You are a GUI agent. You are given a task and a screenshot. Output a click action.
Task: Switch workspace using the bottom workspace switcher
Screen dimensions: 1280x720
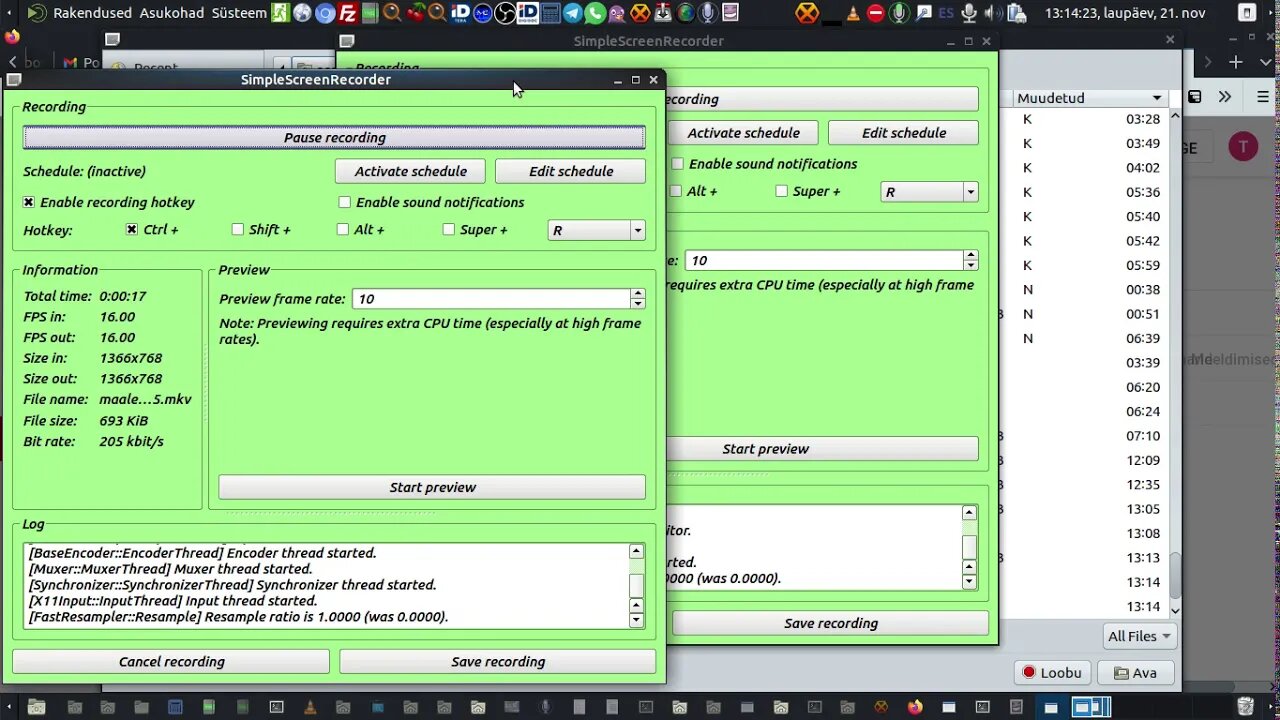coord(1091,707)
